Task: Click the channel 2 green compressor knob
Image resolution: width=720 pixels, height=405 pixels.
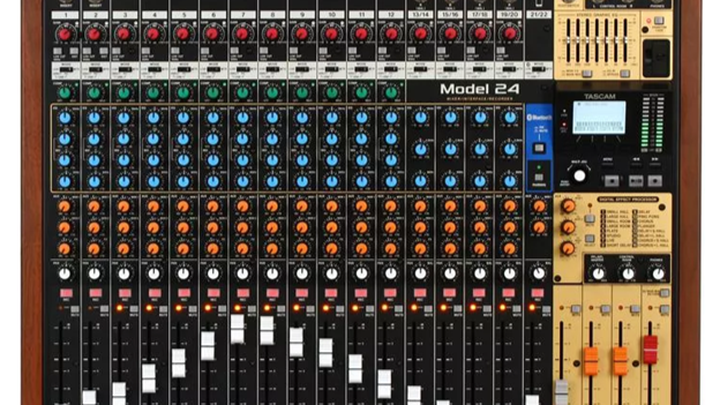Action: coord(95,92)
